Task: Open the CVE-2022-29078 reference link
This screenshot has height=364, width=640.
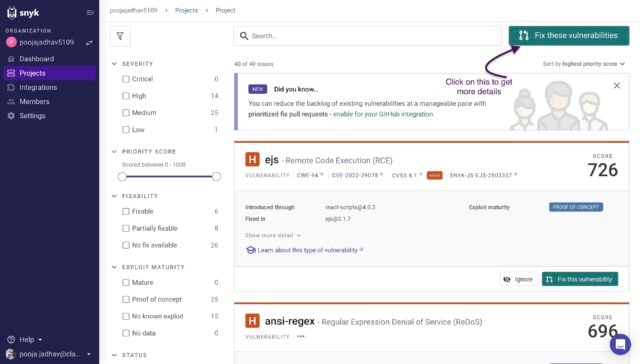Action: [x=357, y=175]
